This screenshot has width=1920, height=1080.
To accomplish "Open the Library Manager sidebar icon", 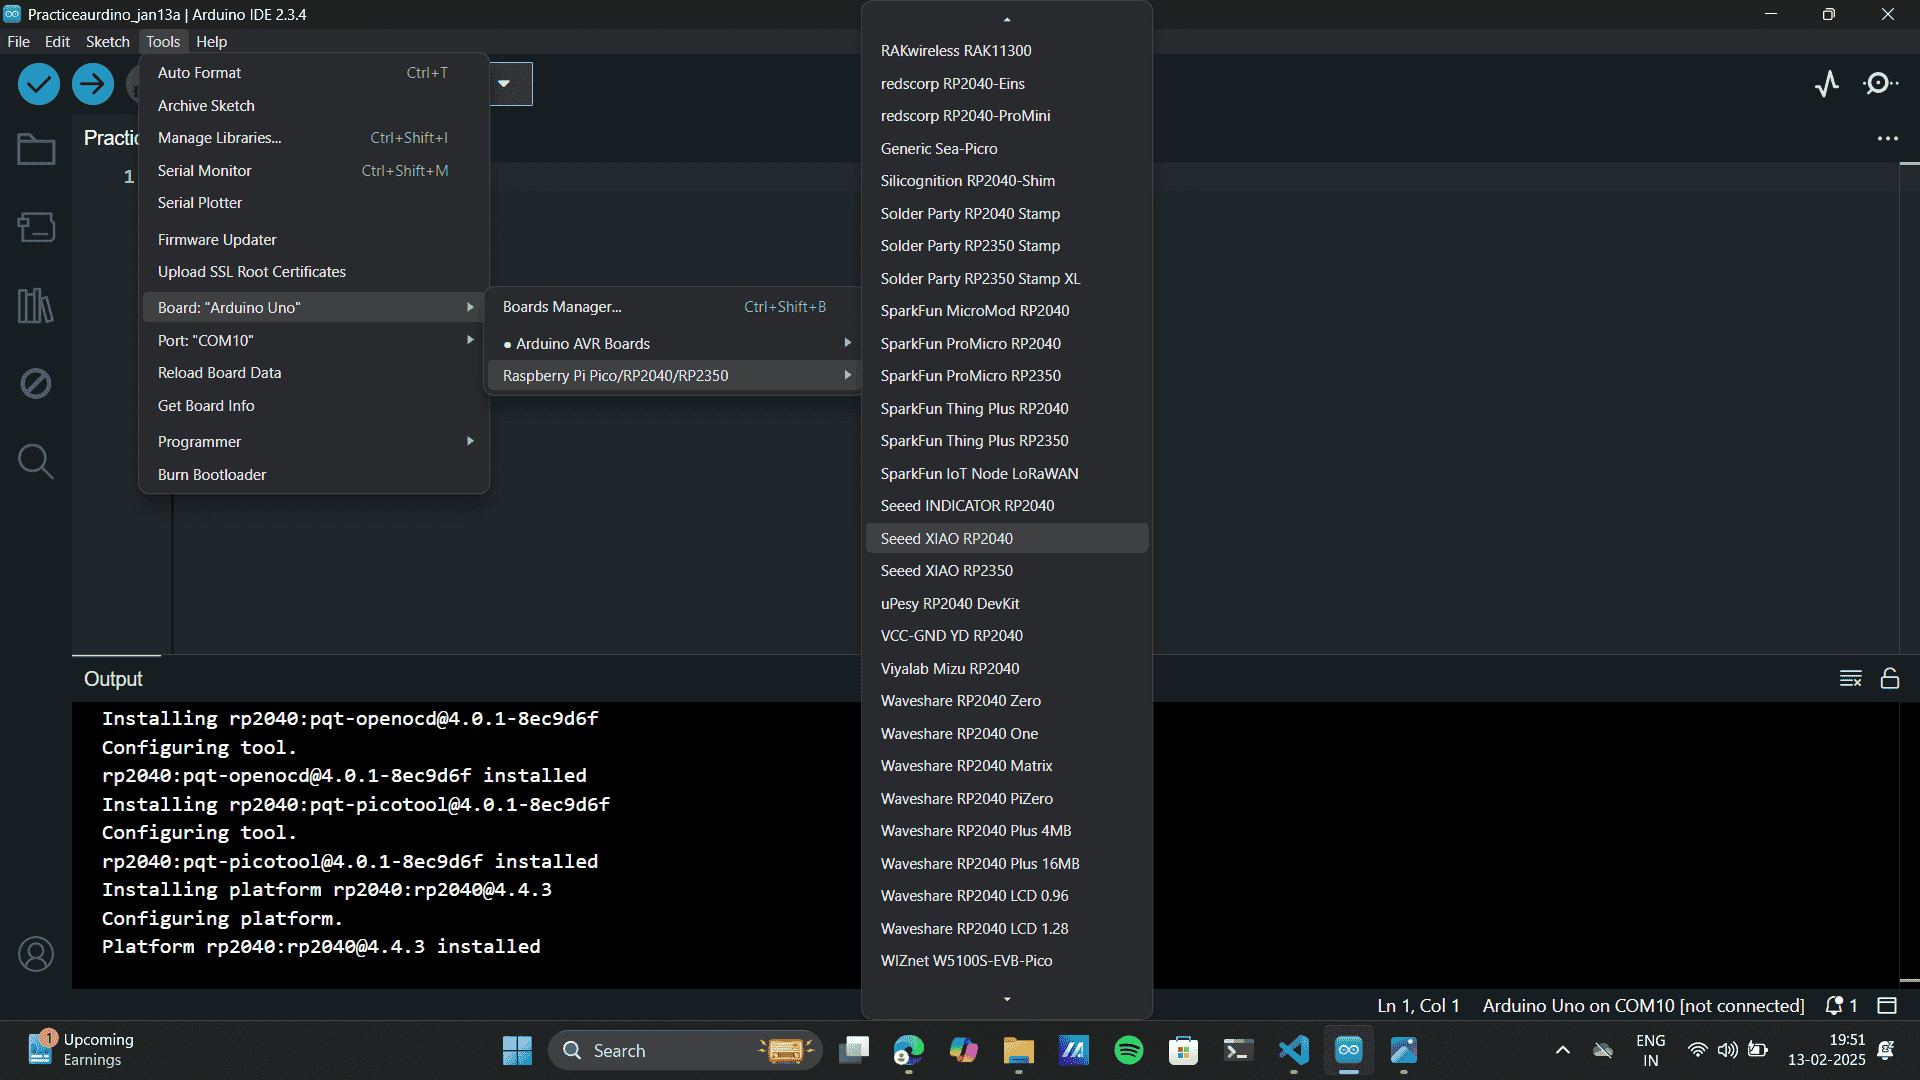I will (x=36, y=305).
